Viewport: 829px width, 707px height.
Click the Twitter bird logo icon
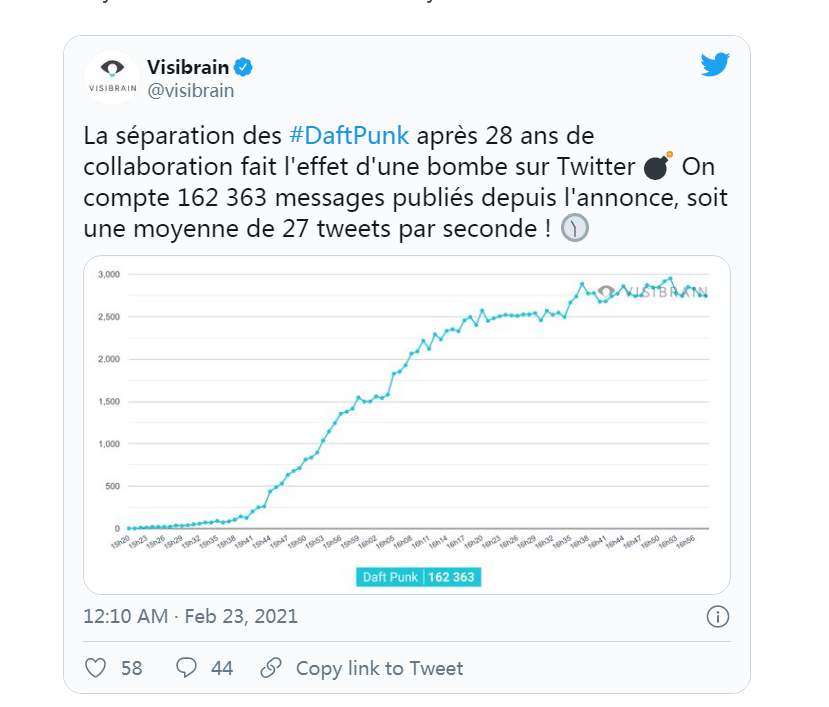click(715, 65)
